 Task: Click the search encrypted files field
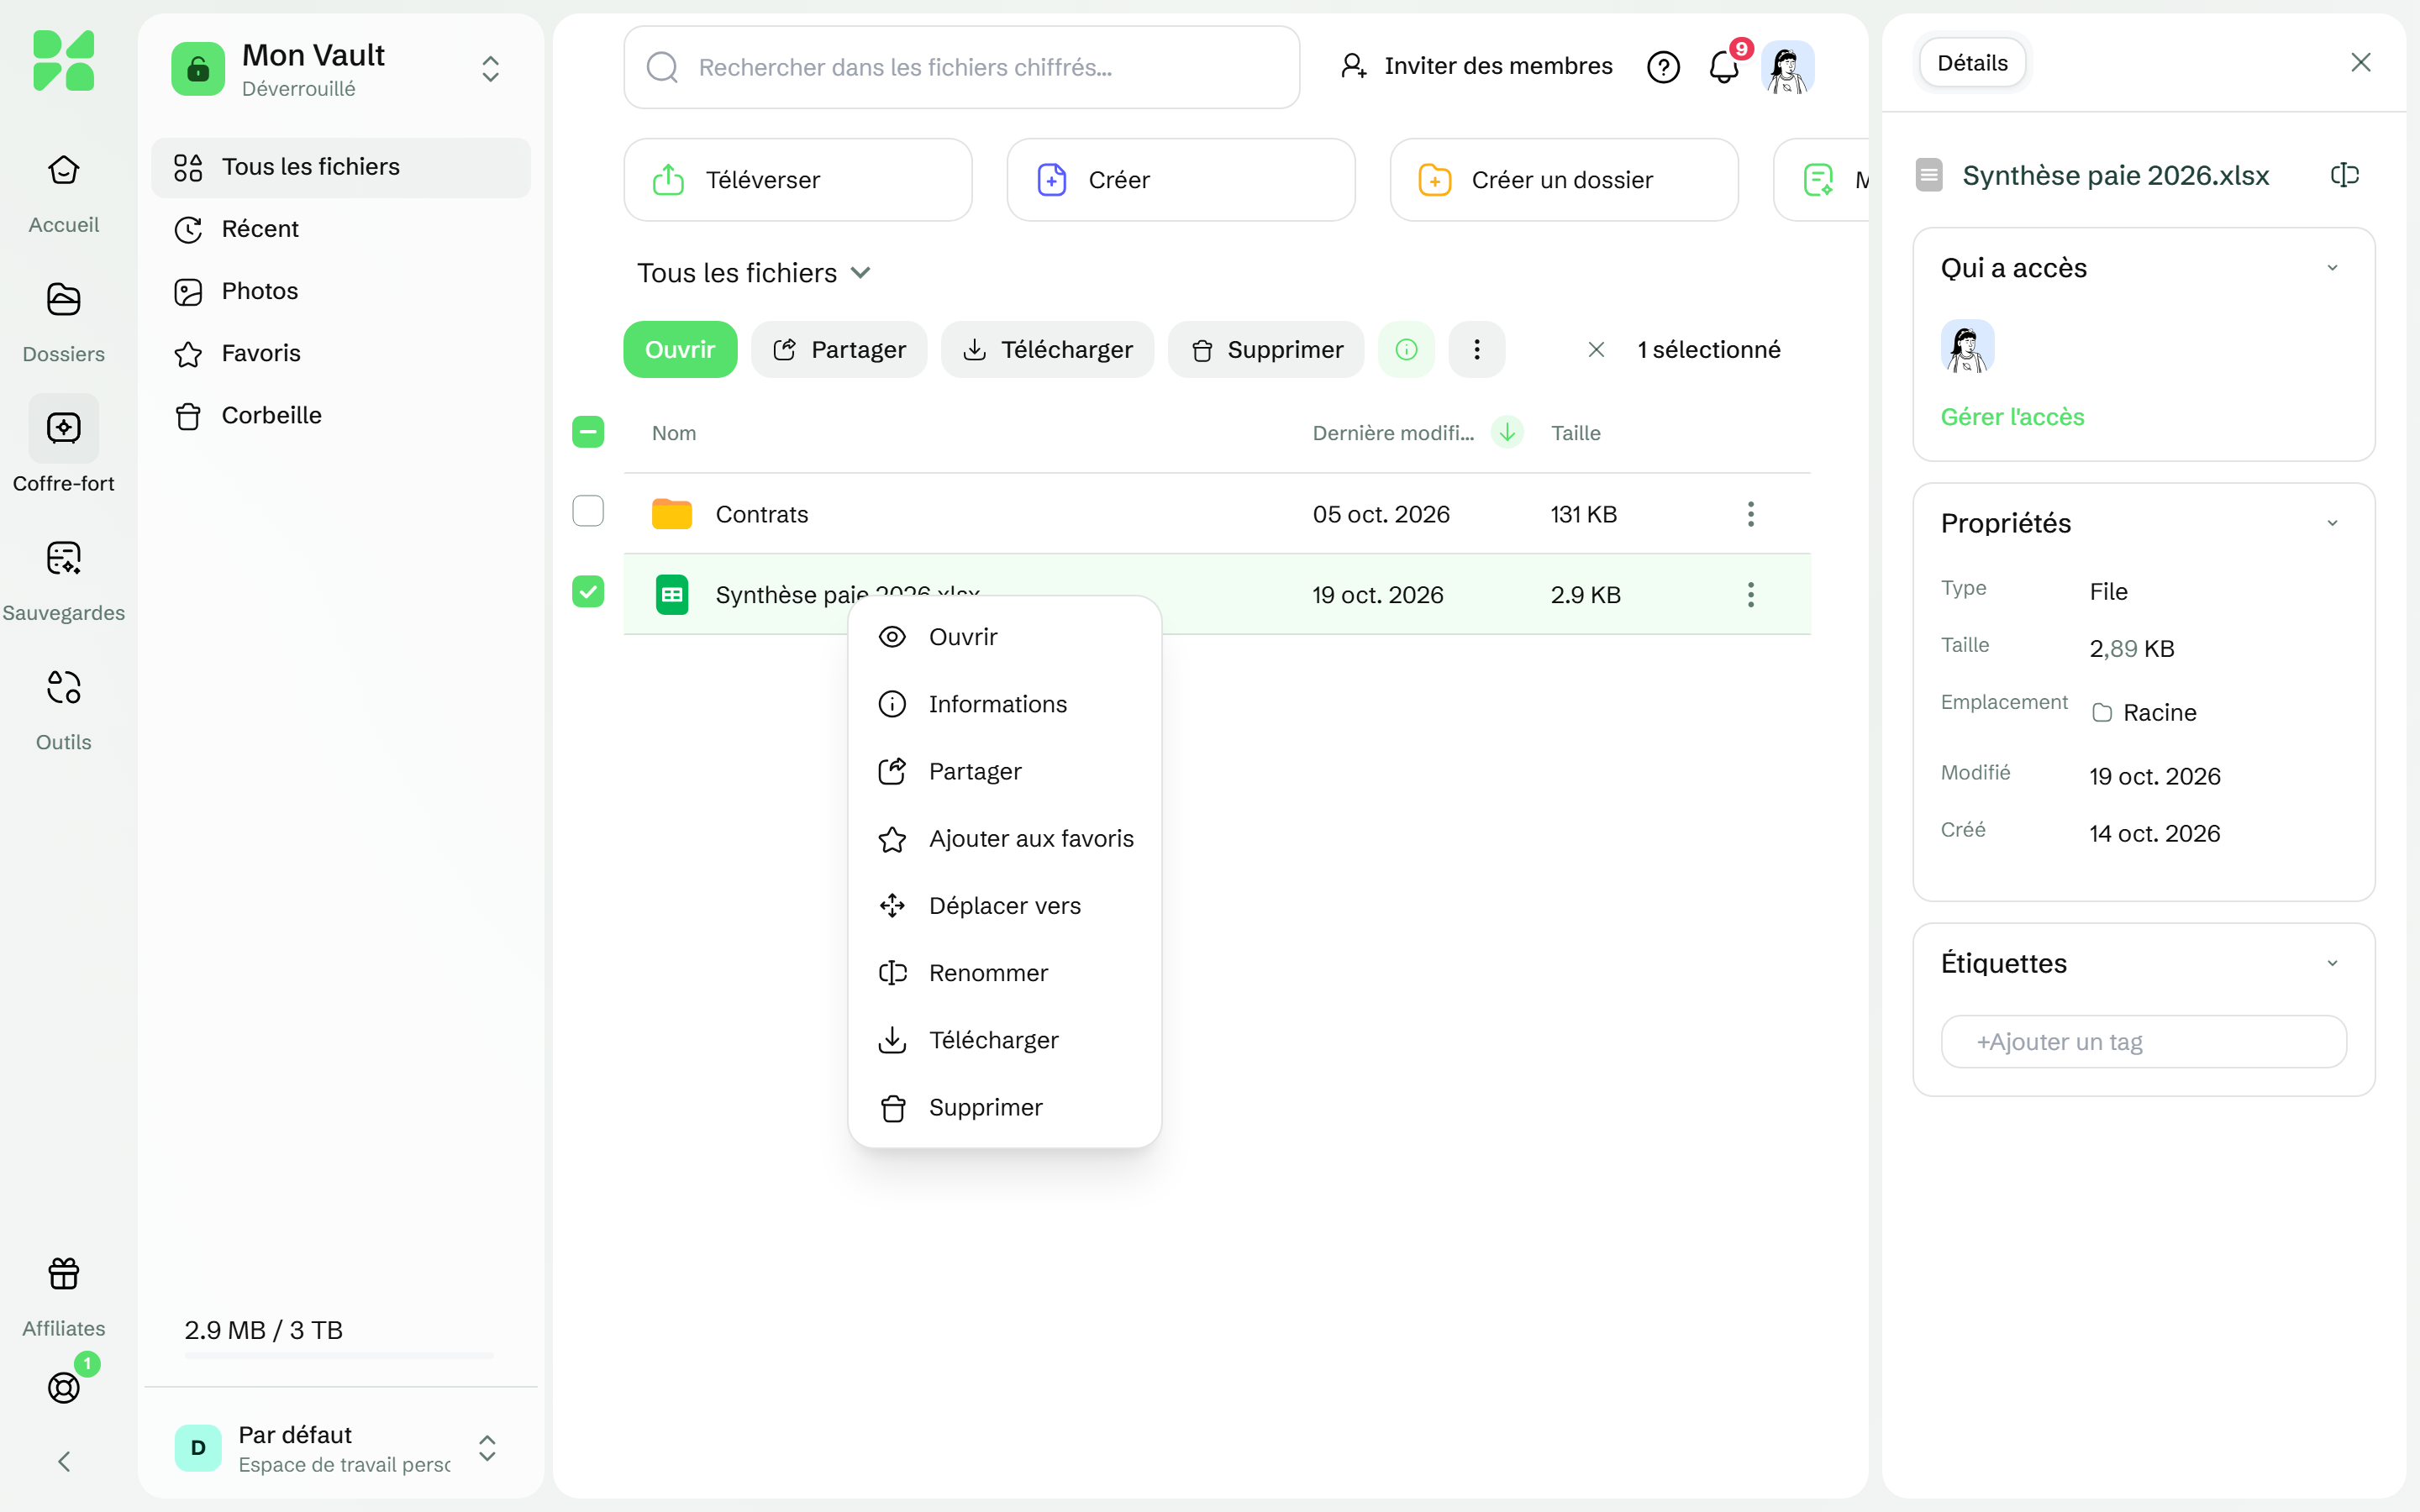[961, 67]
